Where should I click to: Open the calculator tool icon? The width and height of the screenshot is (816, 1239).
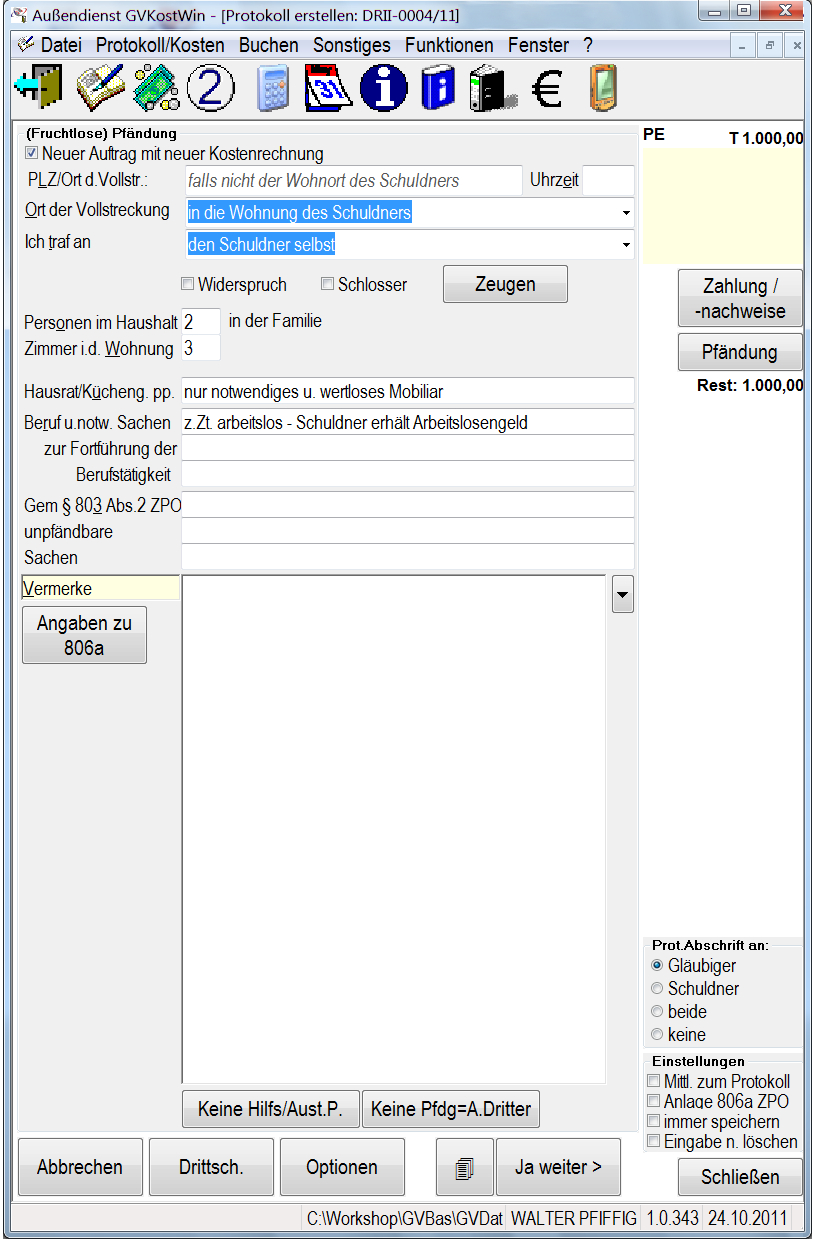[273, 88]
